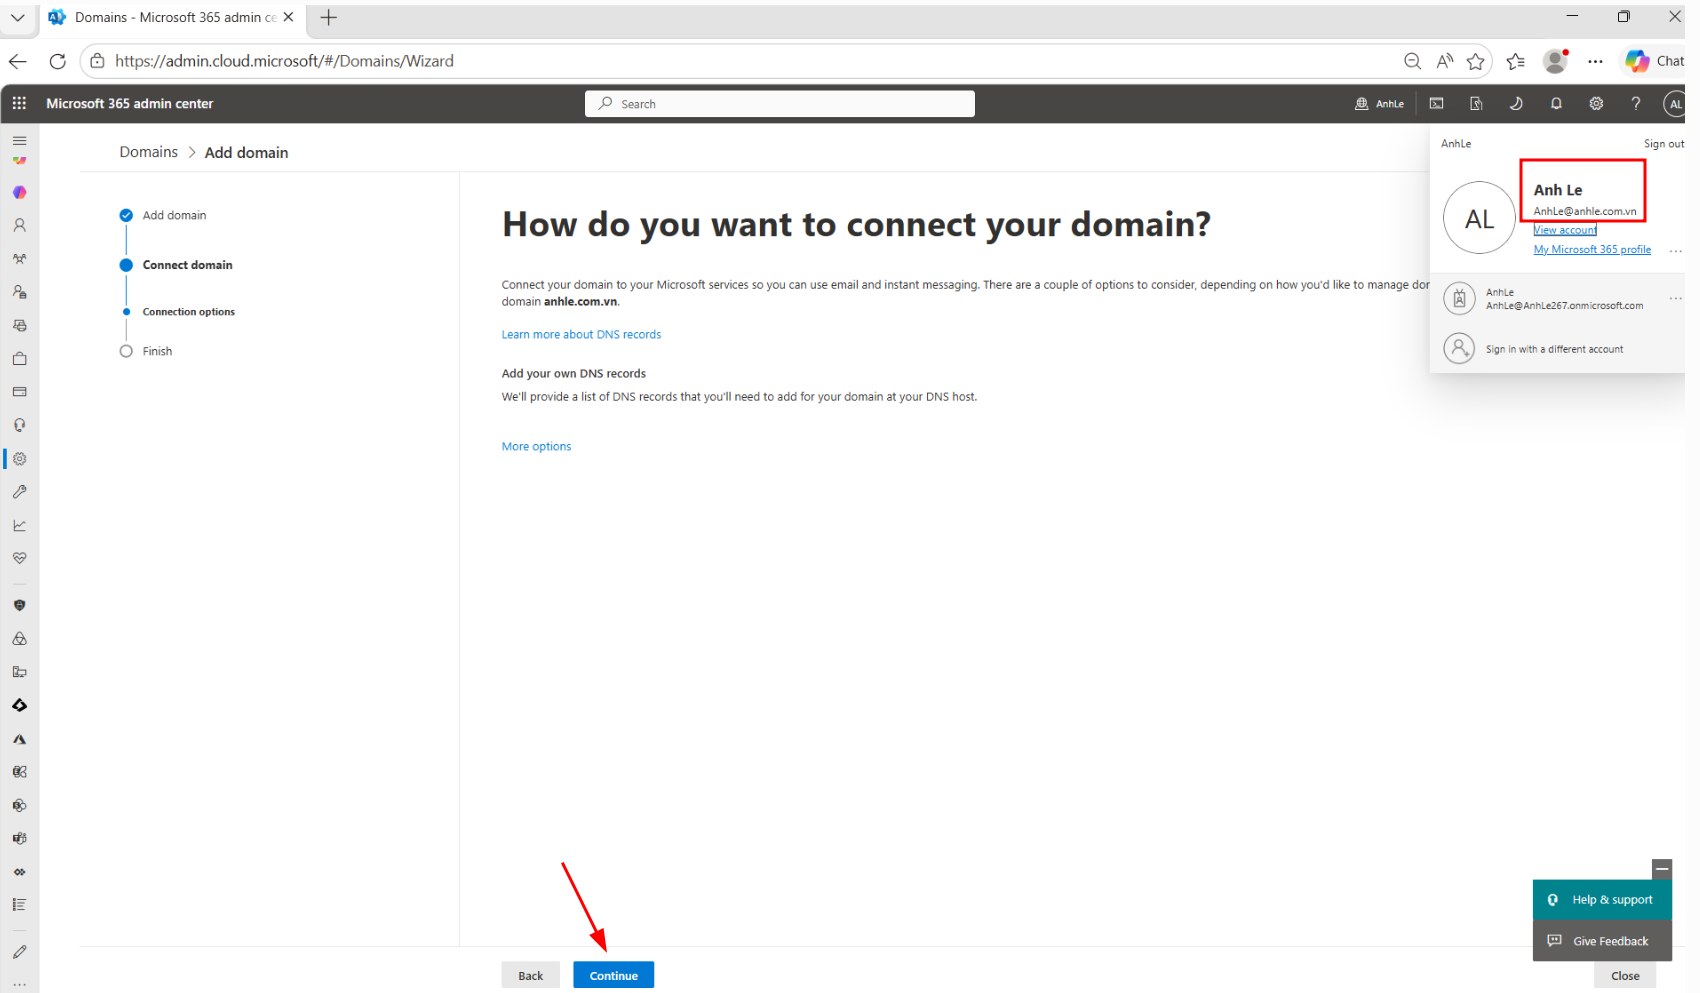Select the Add domain wizard step
Screen dimensions: 1700x993
click(x=174, y=215)
